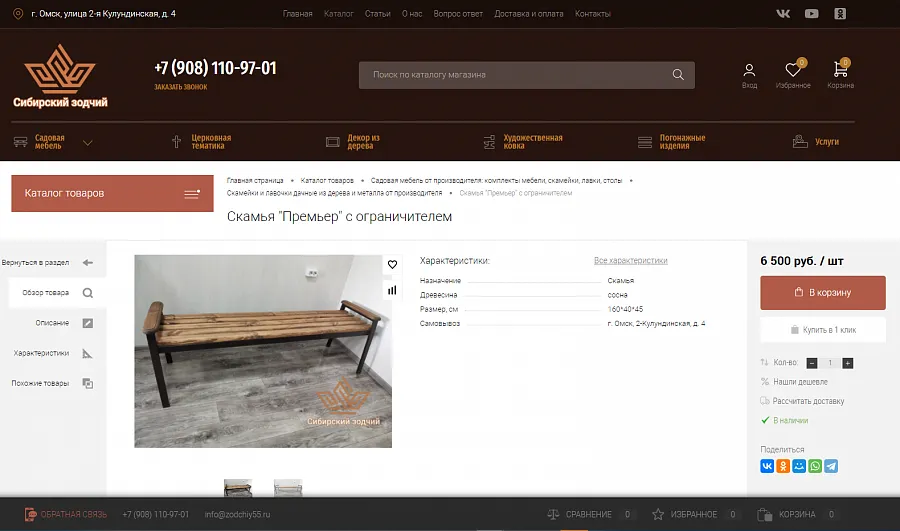Click the info@zodchiy55.ru email
900x531 pixels.
pos(237,514)
